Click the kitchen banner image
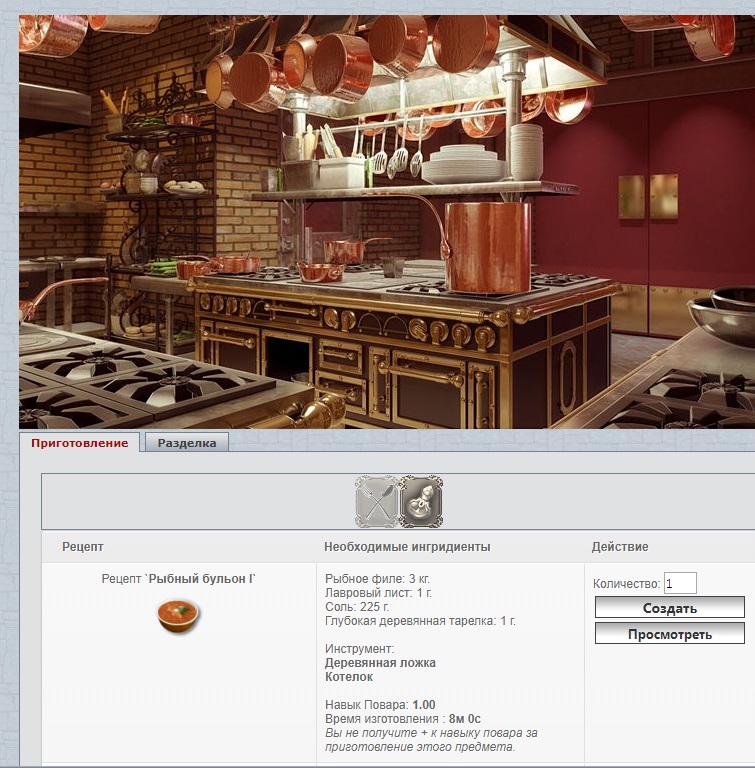Screen dimensions: 755x768 [386, 220]
